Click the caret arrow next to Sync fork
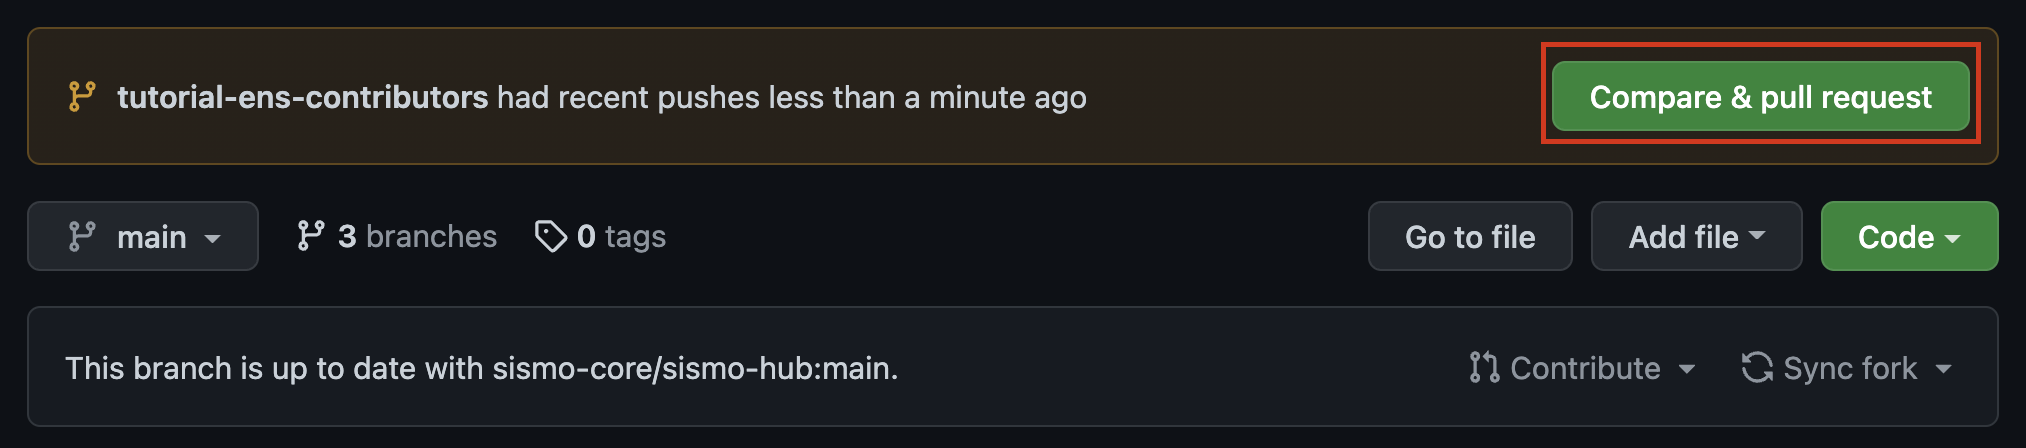 point(1943,369)
